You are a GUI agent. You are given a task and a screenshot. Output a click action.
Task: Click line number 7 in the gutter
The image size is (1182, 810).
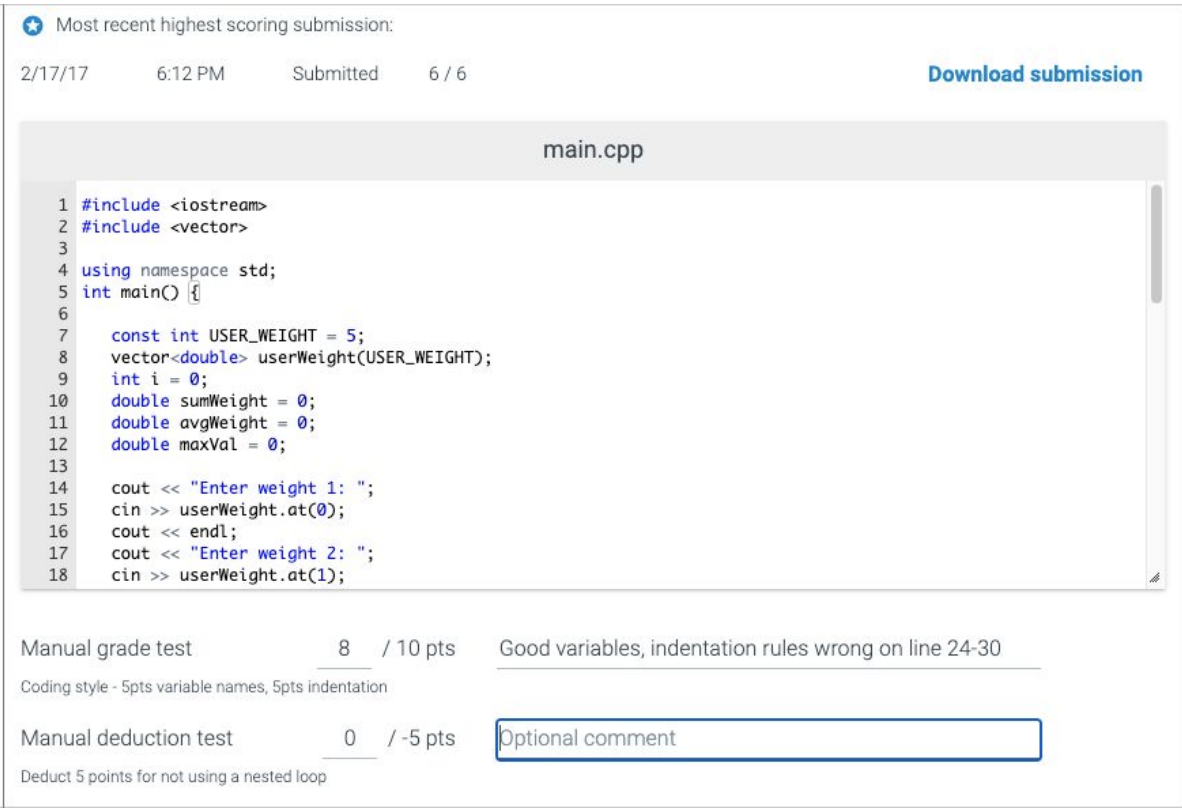(61, 335)
